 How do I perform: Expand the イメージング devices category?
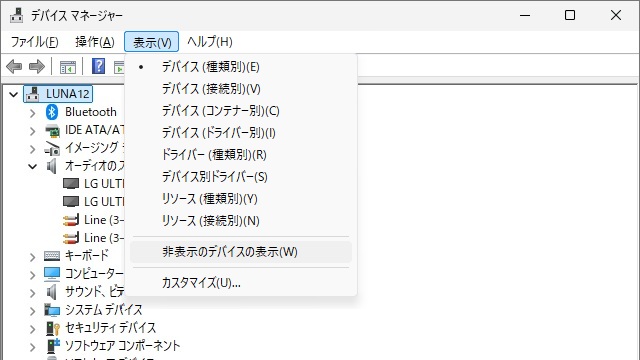click(33, 149)
